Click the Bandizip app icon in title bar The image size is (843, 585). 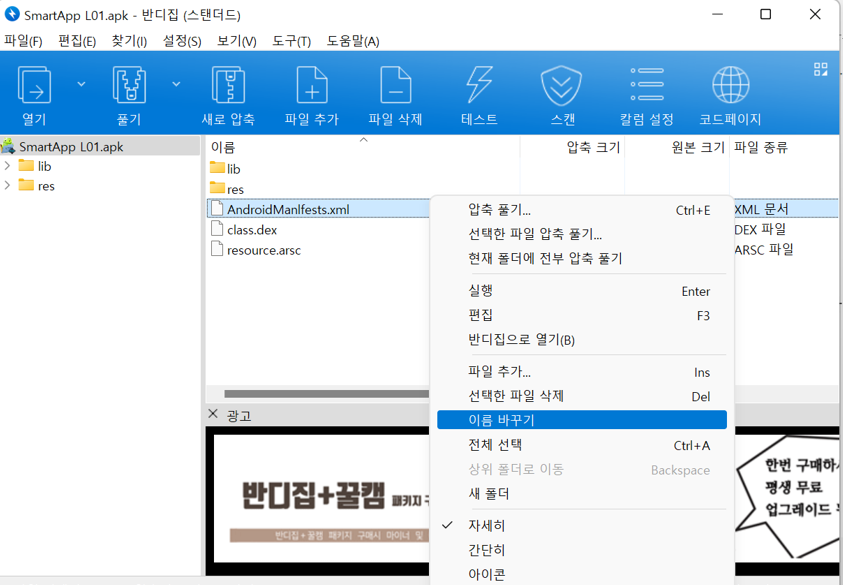point(11,14)
